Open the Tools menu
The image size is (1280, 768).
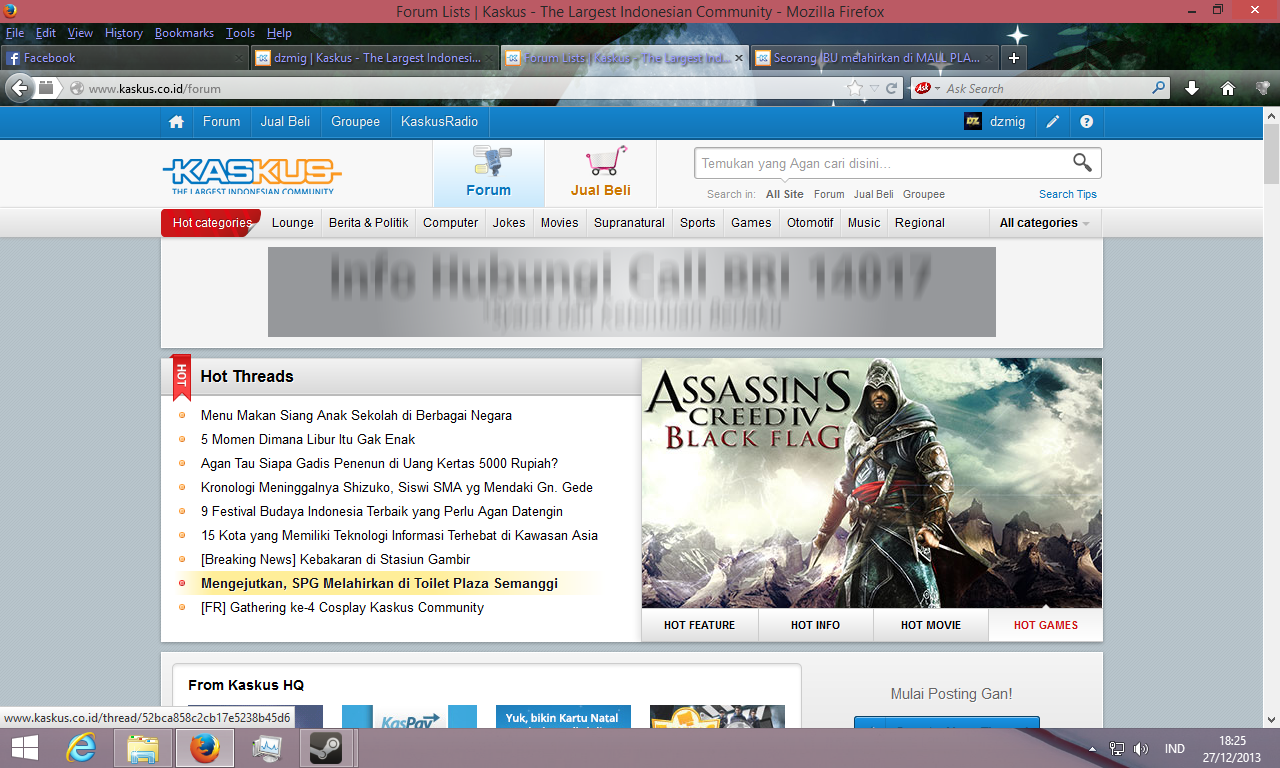[240, 33]
